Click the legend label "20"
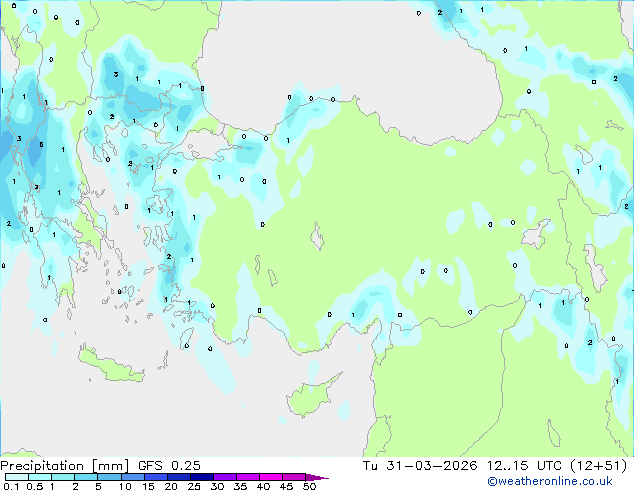Image resolution: width=634 pixels, height=490 pixels. (171, 486)
